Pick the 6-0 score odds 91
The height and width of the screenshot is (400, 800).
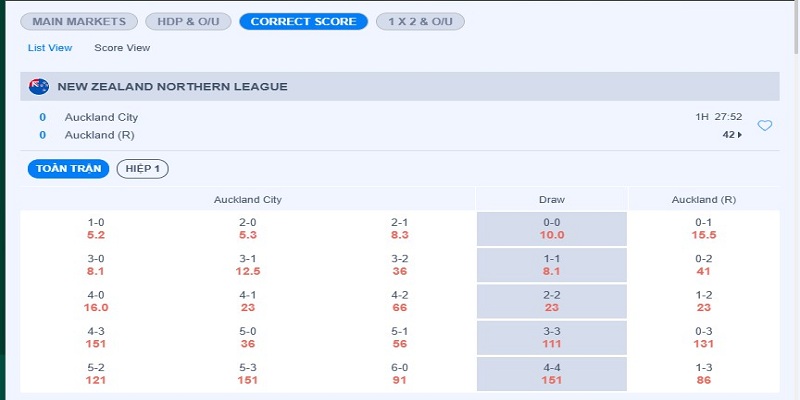[400, 373]
